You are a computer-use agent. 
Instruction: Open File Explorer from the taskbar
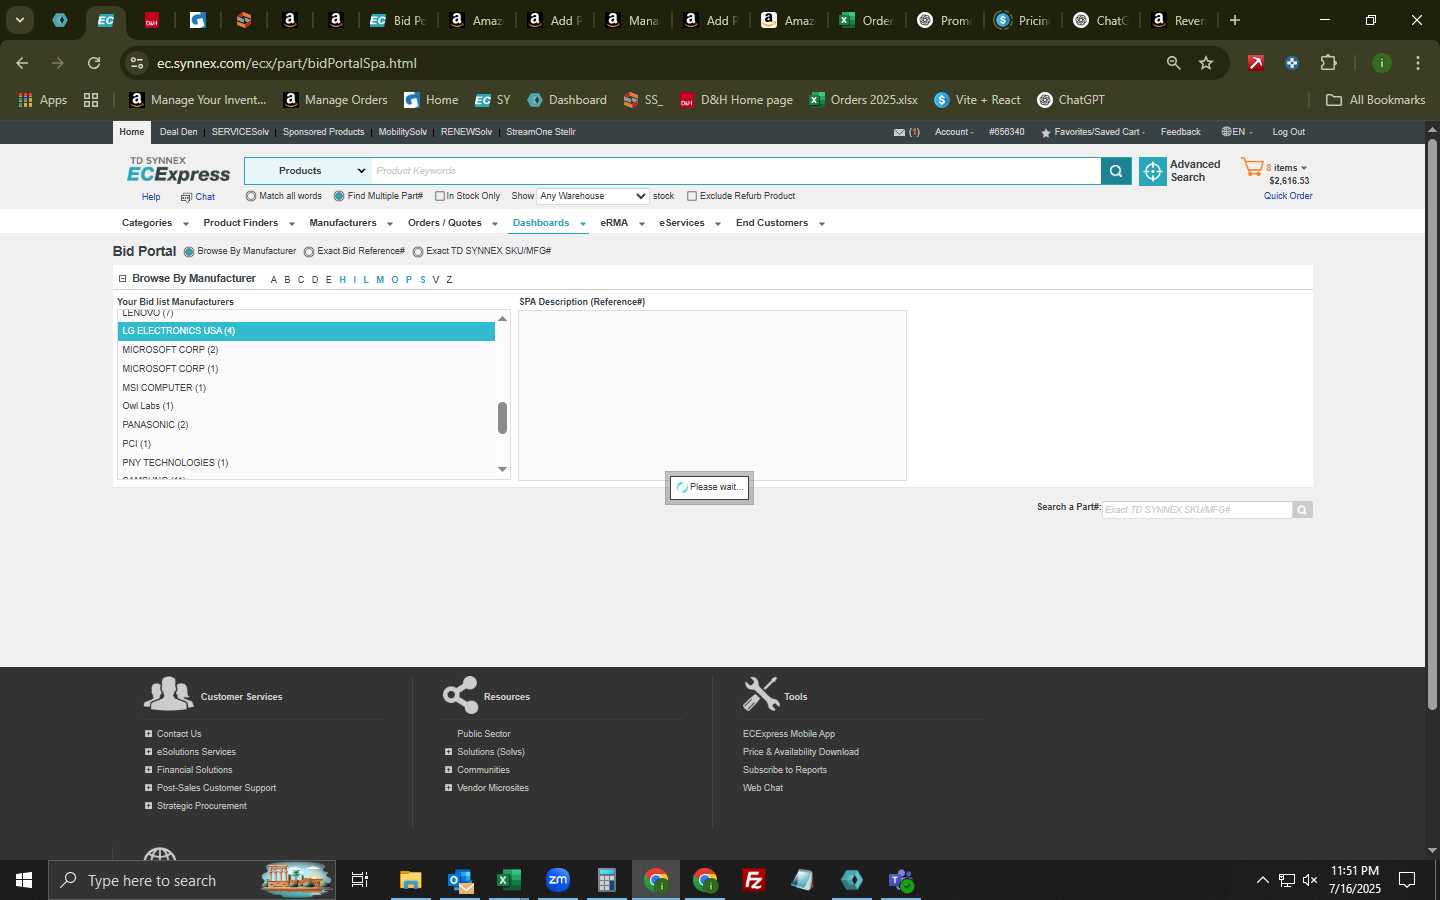[x=410, y=880]
